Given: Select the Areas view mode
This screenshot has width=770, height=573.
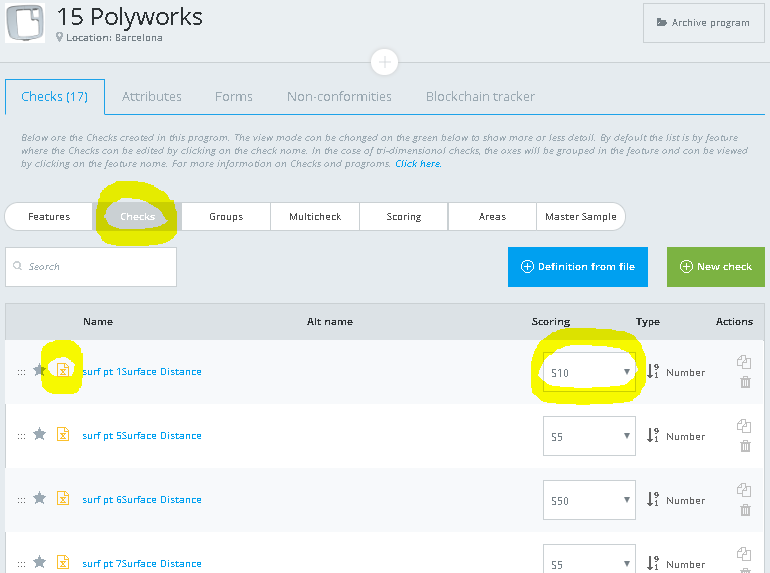Looking at the screenshot, I should pos(492,217).
